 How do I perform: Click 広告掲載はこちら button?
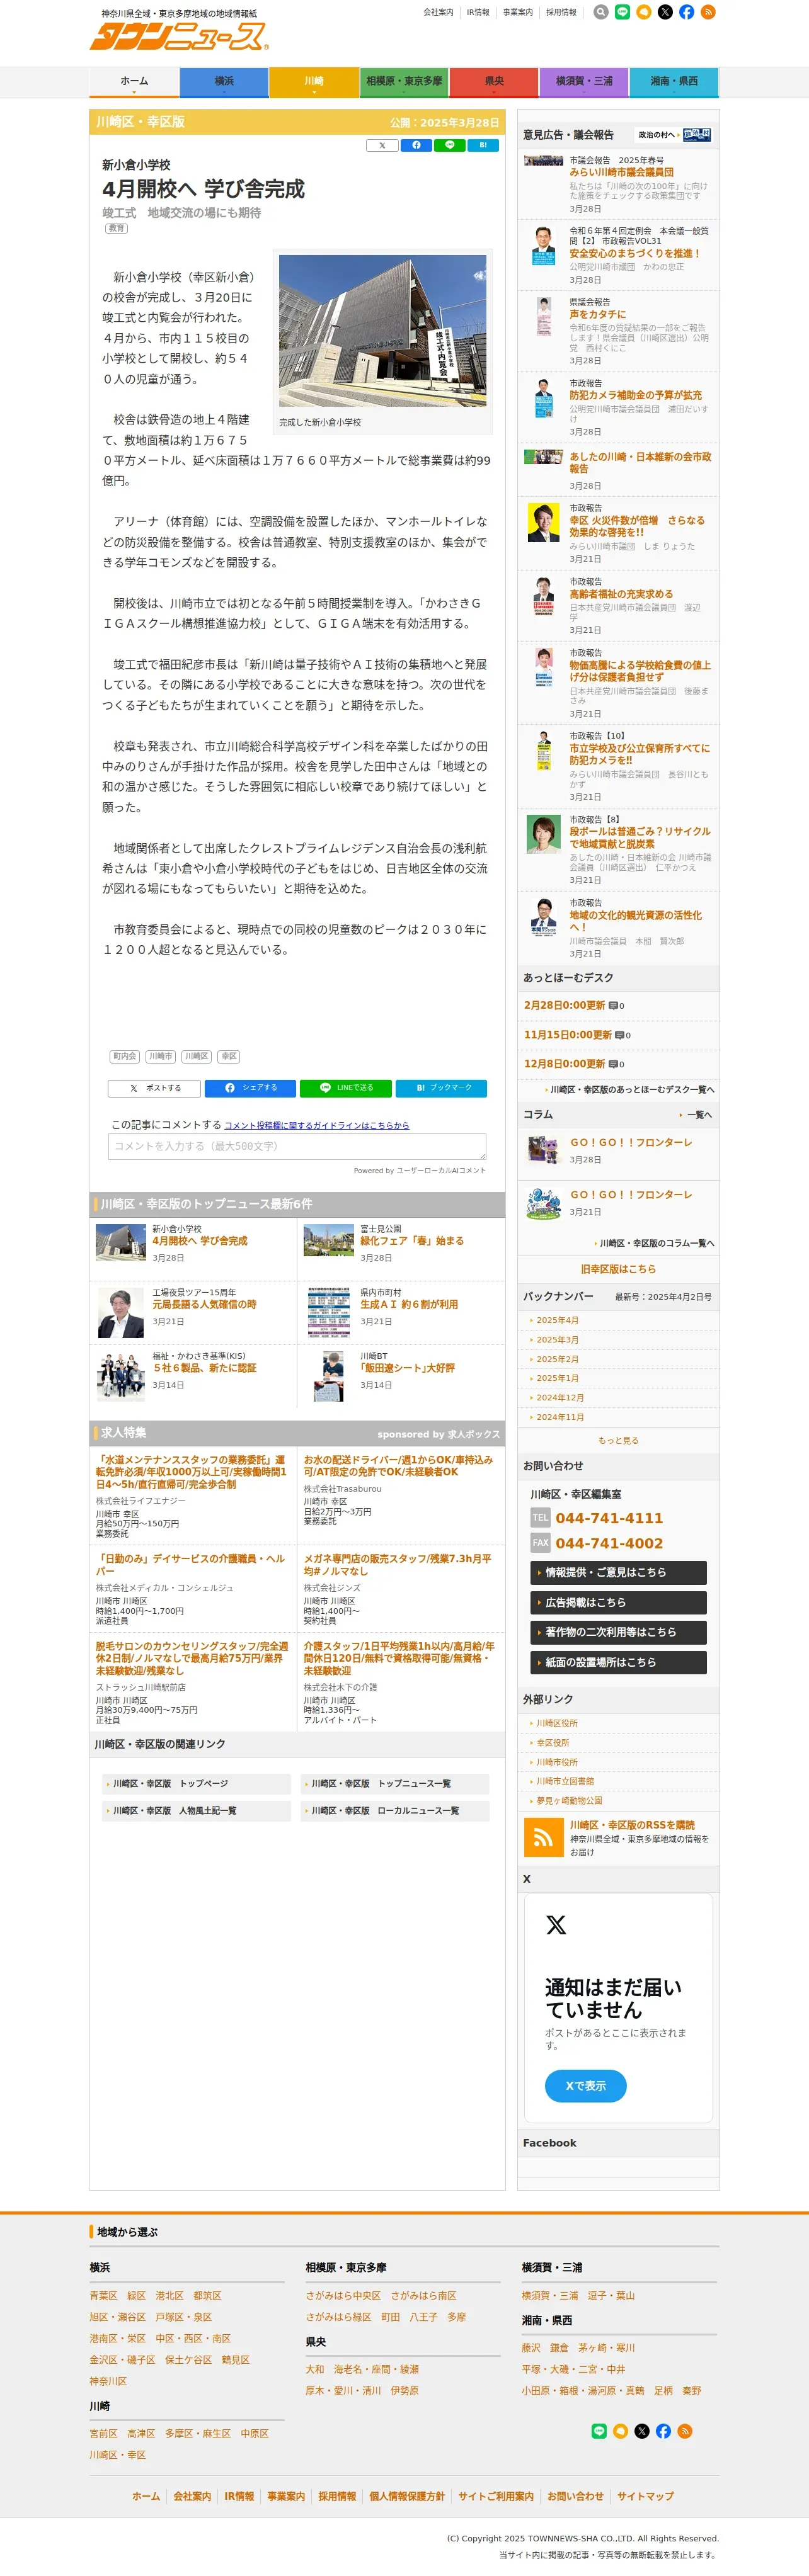(618, 1603)
